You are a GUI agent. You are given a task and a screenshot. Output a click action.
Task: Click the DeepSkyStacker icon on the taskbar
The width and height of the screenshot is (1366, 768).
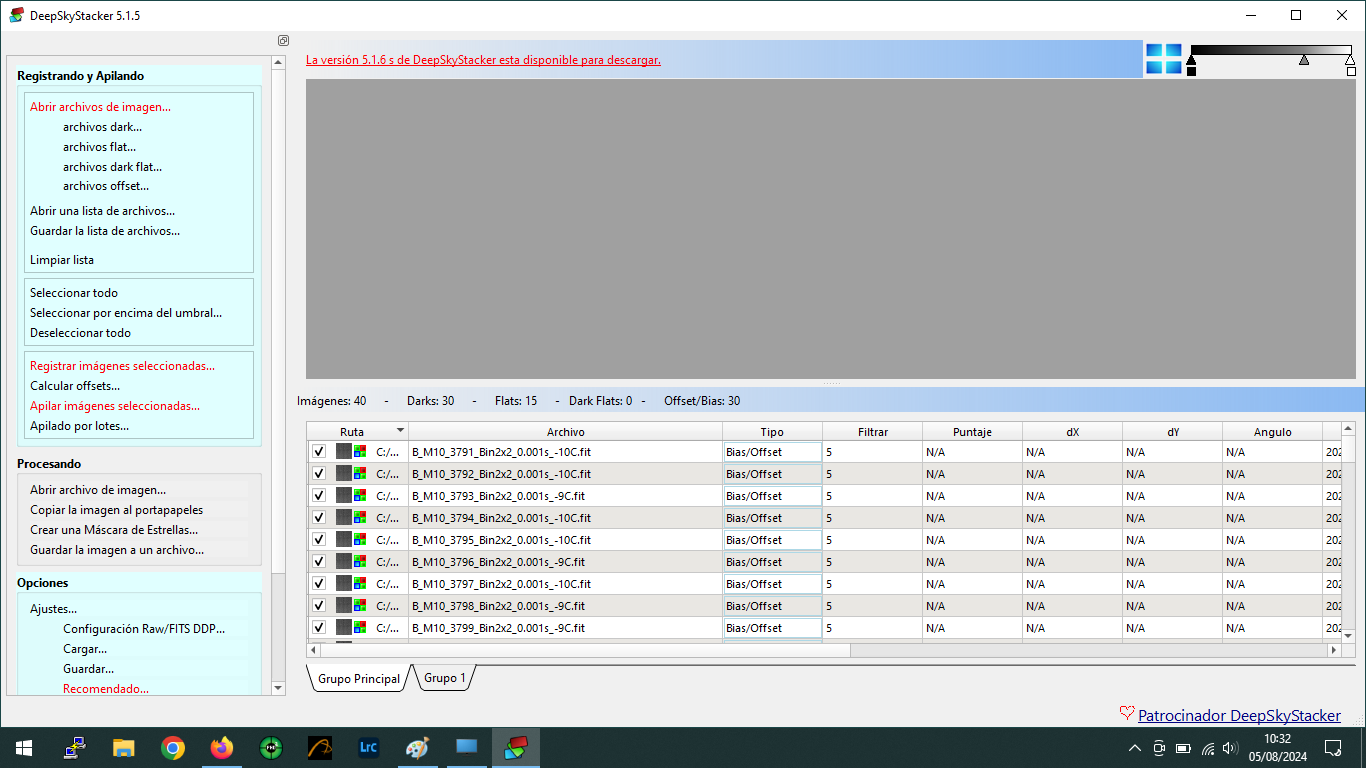point(516,748)
